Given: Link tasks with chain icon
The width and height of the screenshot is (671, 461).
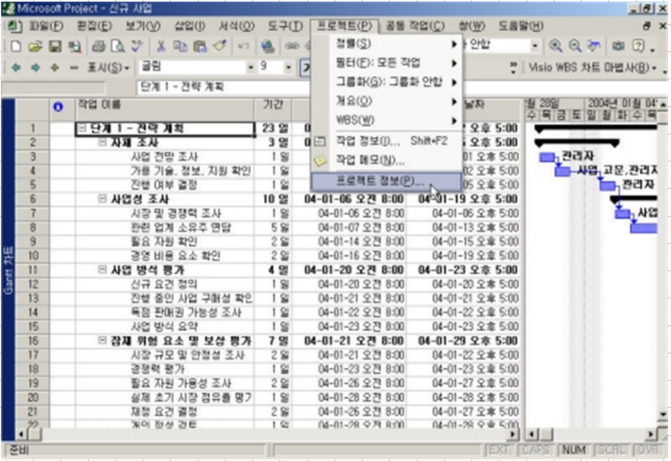Looking at the screenshot, I should pos(292,46).
